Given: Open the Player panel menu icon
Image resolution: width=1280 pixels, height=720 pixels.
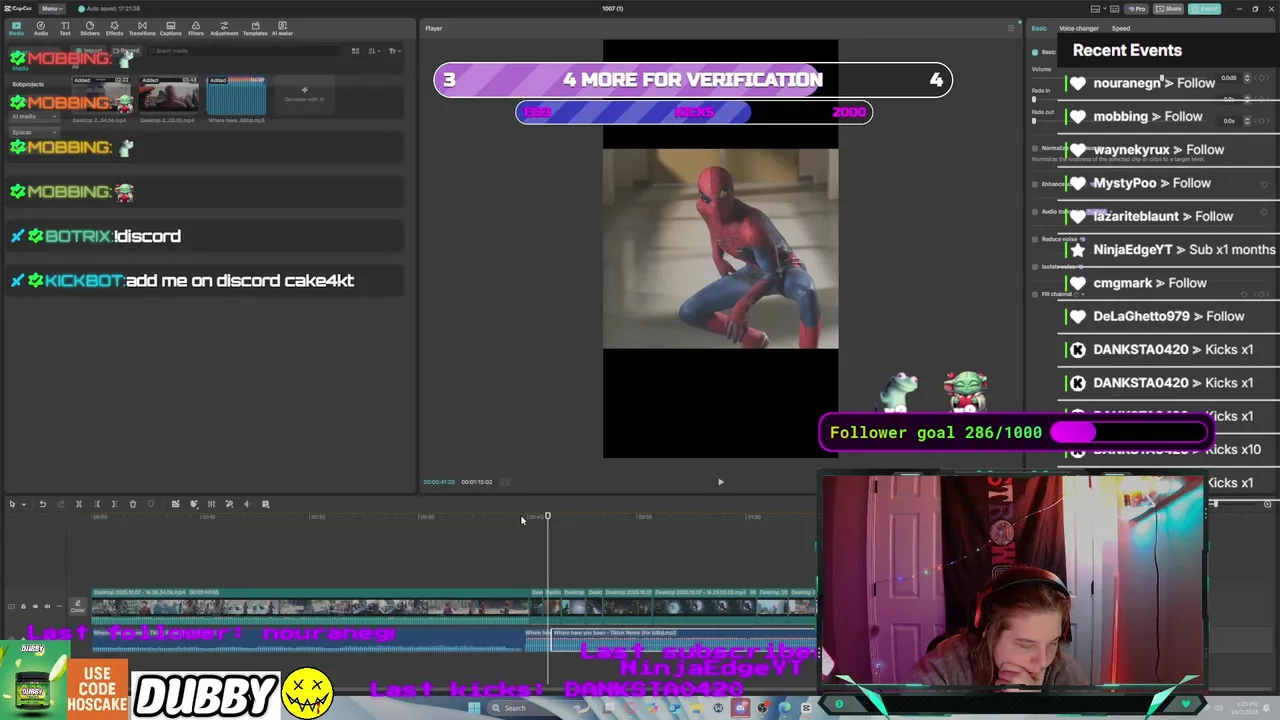Looking at the screenshot, I should pos(1010,28).
